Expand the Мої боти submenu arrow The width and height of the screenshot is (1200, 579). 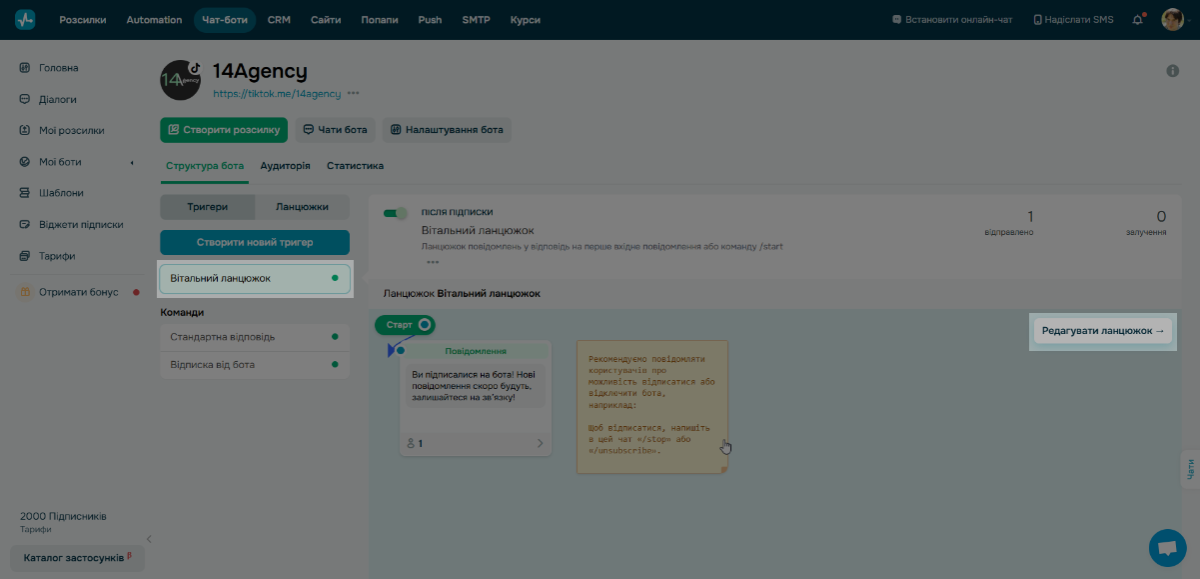point(132,162)
